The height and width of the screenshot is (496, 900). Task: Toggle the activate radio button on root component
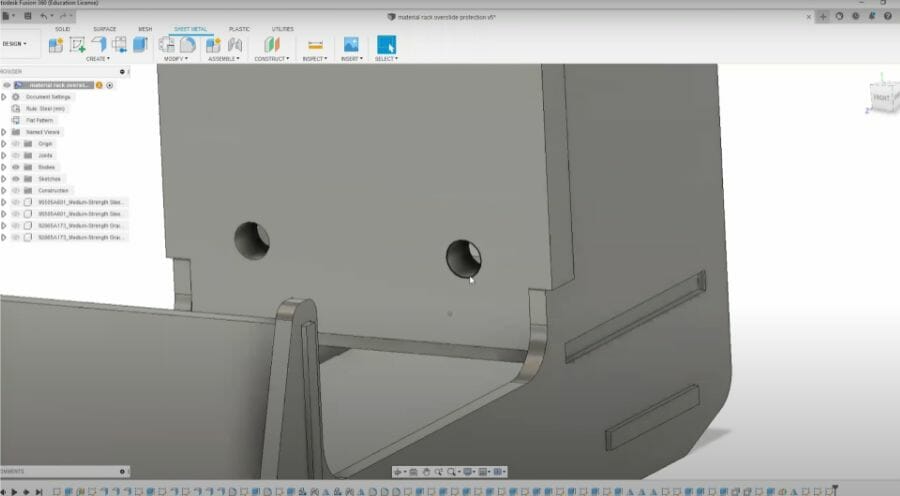[x=110, y=85]
